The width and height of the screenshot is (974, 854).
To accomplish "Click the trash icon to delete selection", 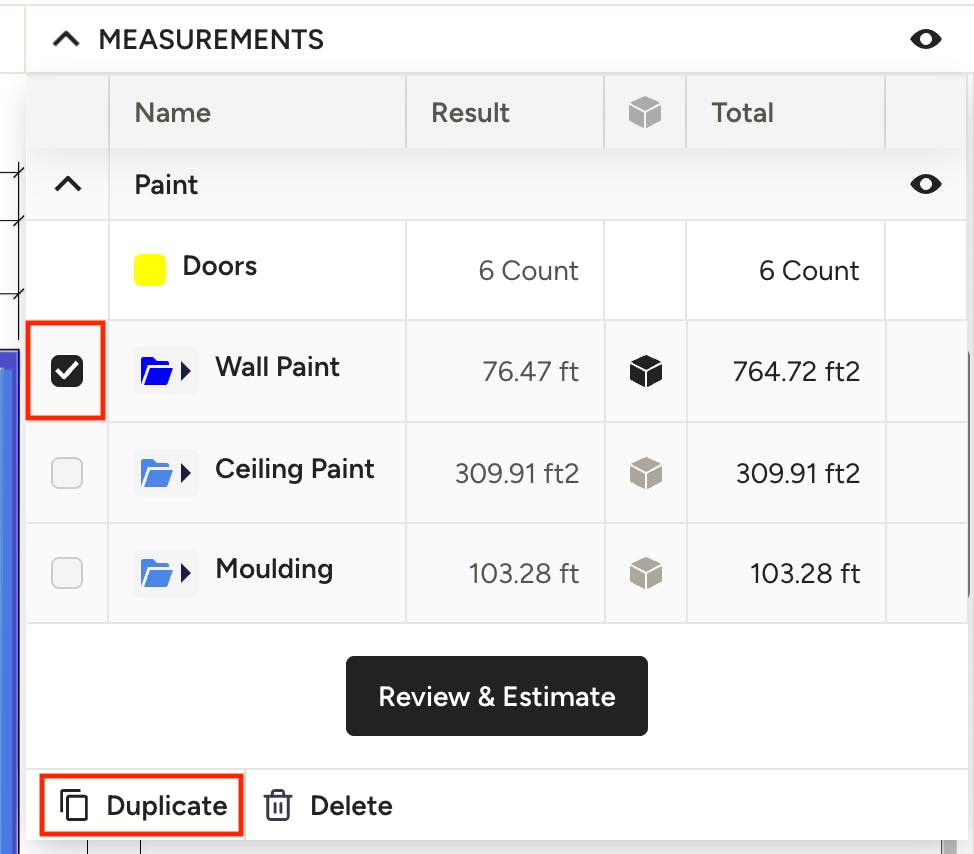I will click(x=278, y=806).
